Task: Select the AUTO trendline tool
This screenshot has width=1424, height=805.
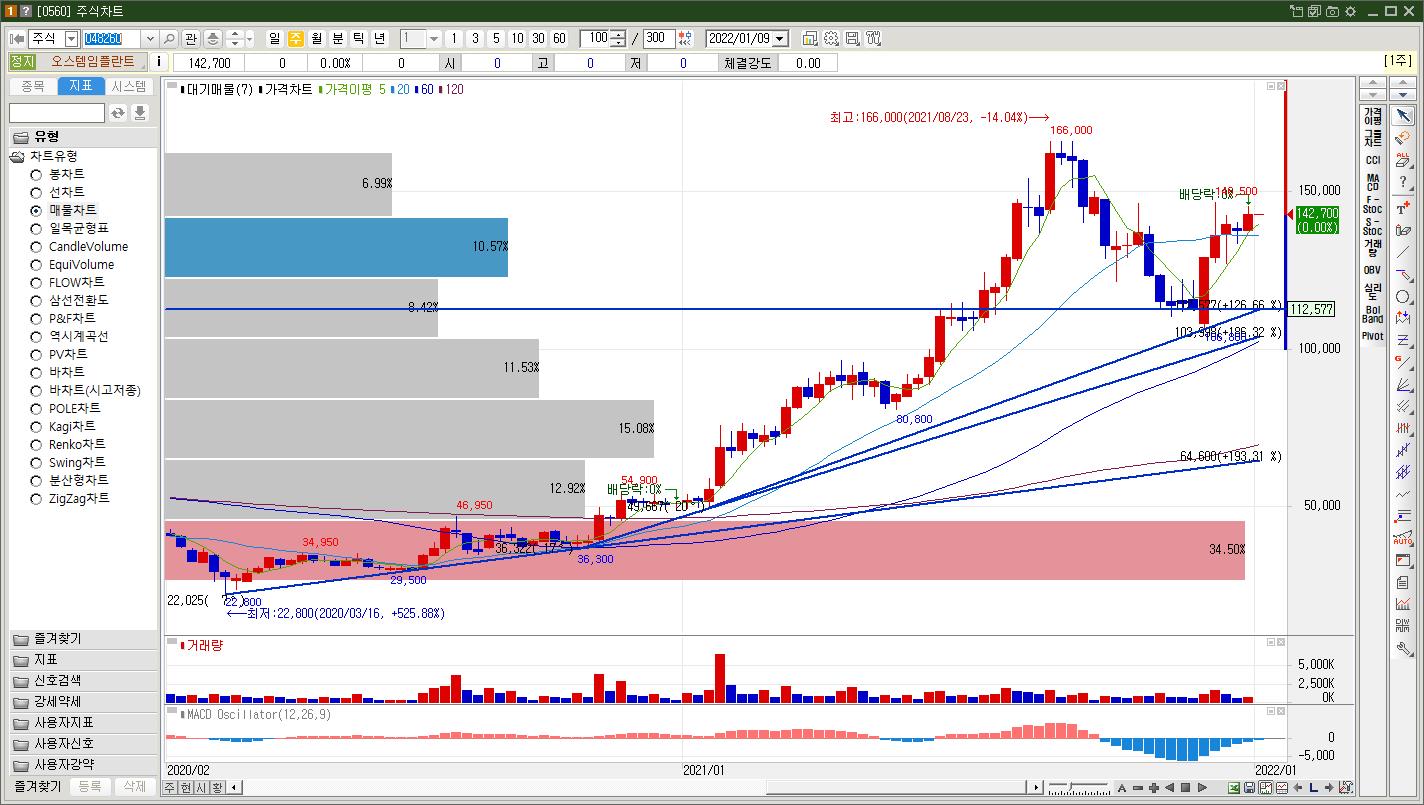Action: (1403, 539)
